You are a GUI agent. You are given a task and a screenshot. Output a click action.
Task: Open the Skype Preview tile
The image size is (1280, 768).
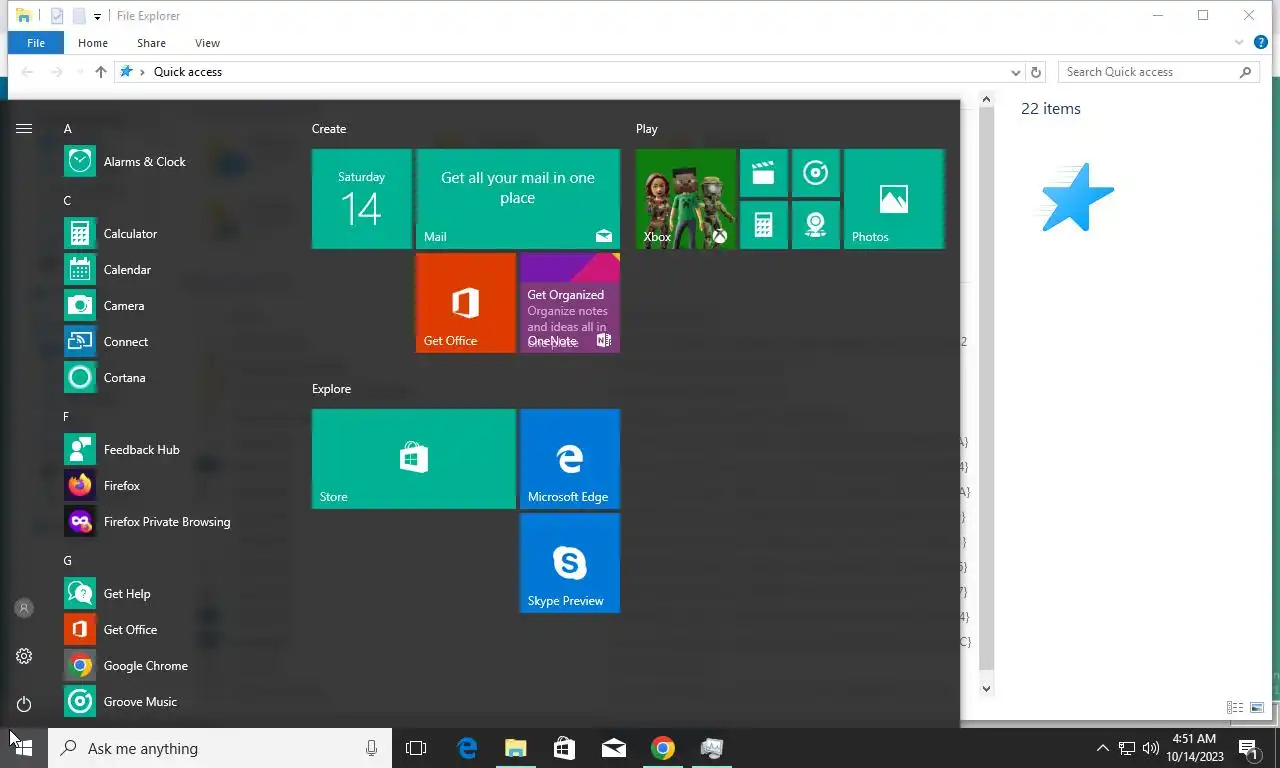(570, 563)
